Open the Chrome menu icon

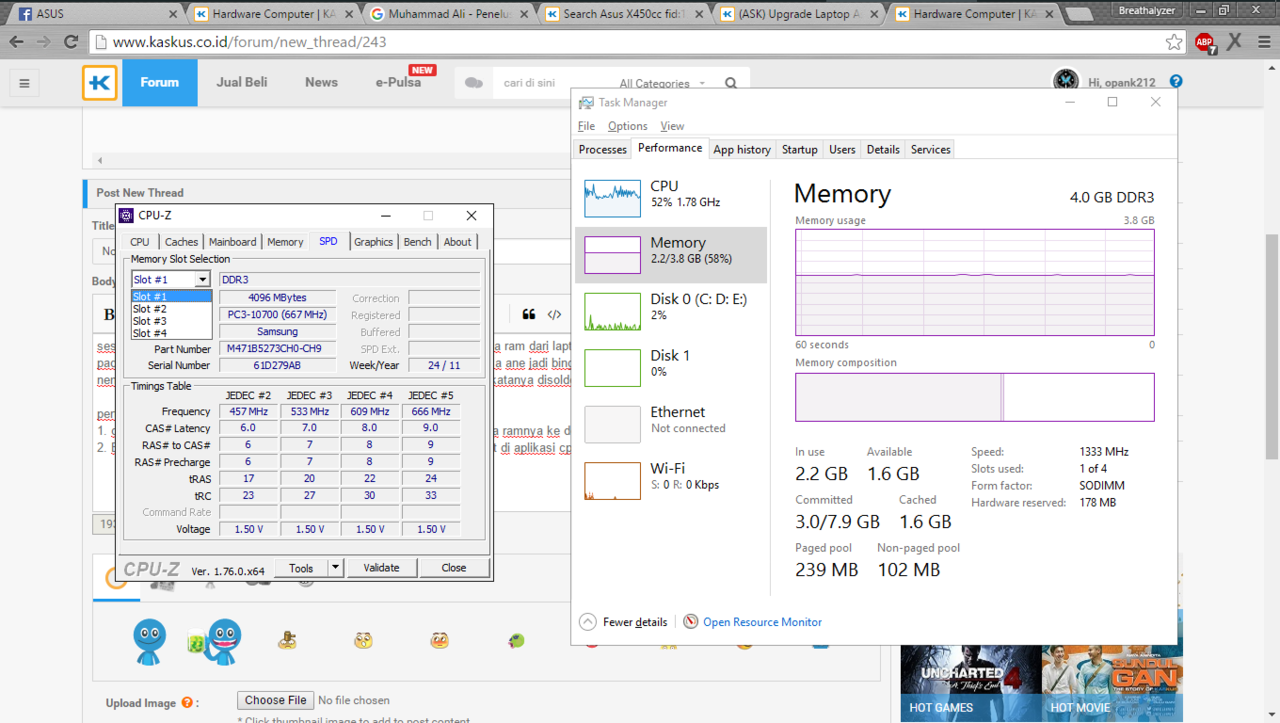(1262, 42)
